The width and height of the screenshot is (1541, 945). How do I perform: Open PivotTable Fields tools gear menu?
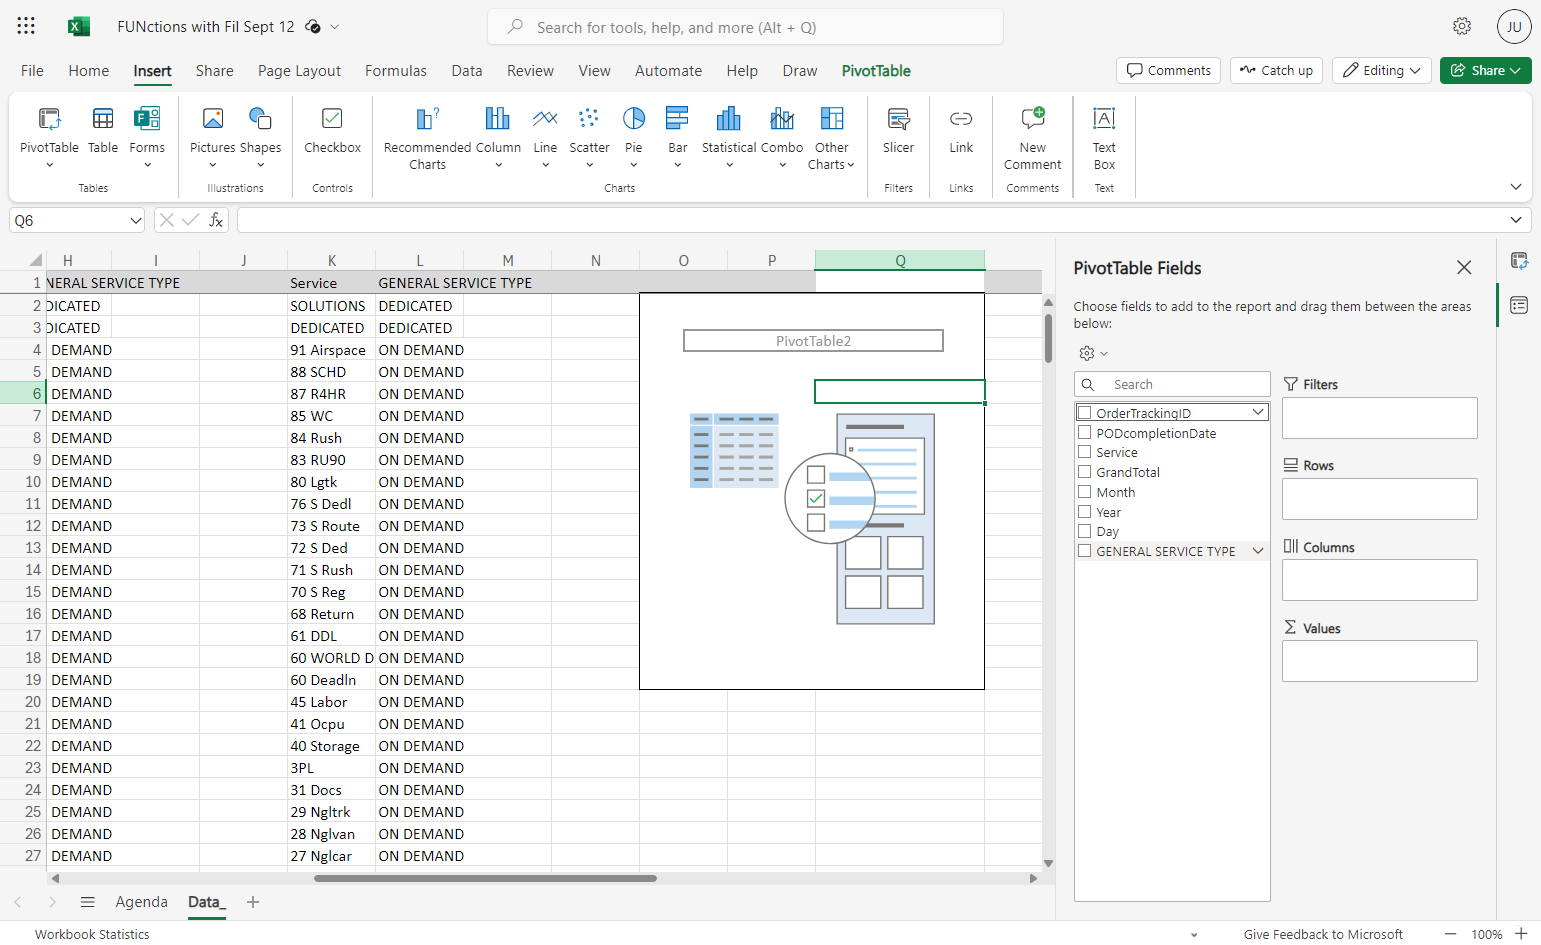tap(1093, 353)
